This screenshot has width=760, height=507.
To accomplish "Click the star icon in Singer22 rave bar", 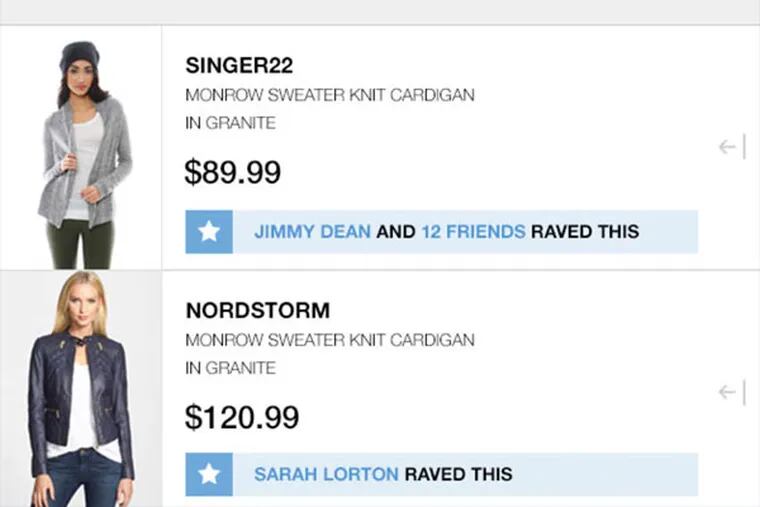I will pos(208,232).
